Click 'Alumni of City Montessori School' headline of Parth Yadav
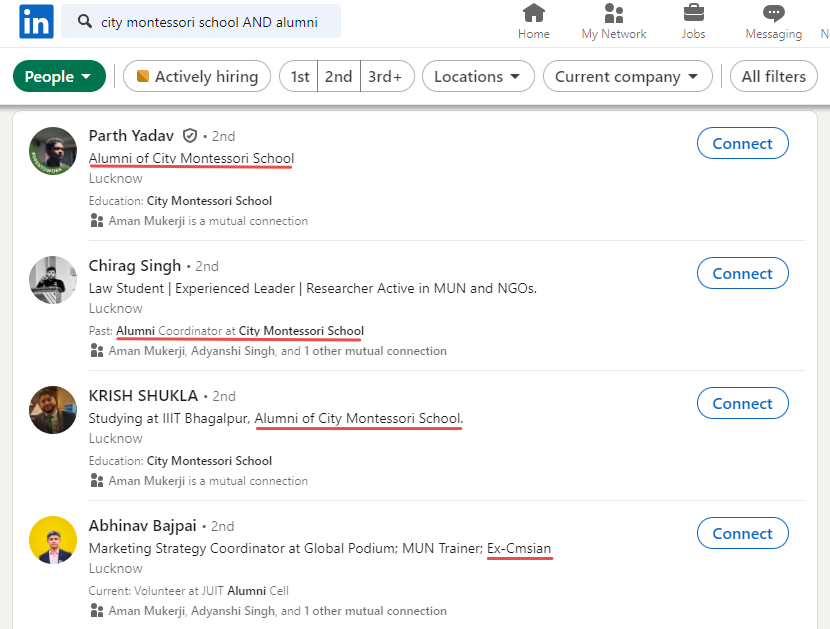Image resolution: width=830 pixels, height=629 pixels. 191,158
